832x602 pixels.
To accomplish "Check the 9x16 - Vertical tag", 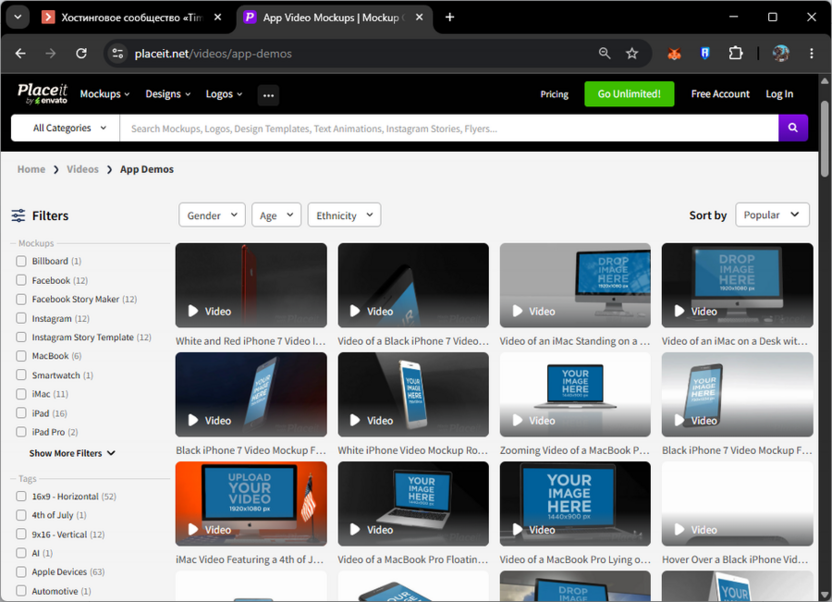I will 21,534.
